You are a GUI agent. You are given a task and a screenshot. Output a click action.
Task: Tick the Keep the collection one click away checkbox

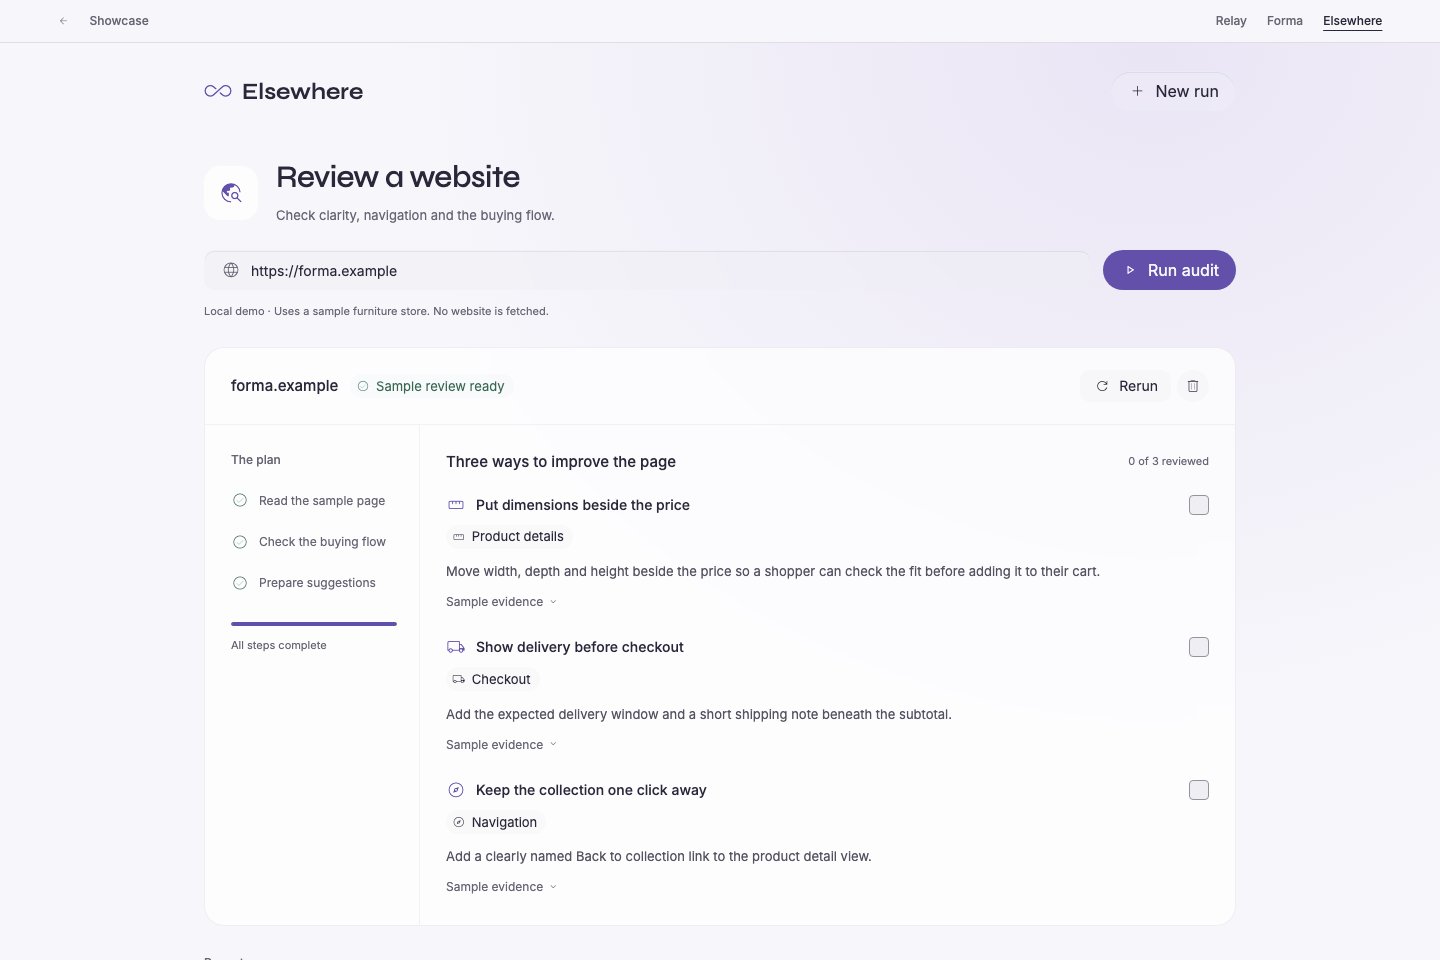point(1199,790)
